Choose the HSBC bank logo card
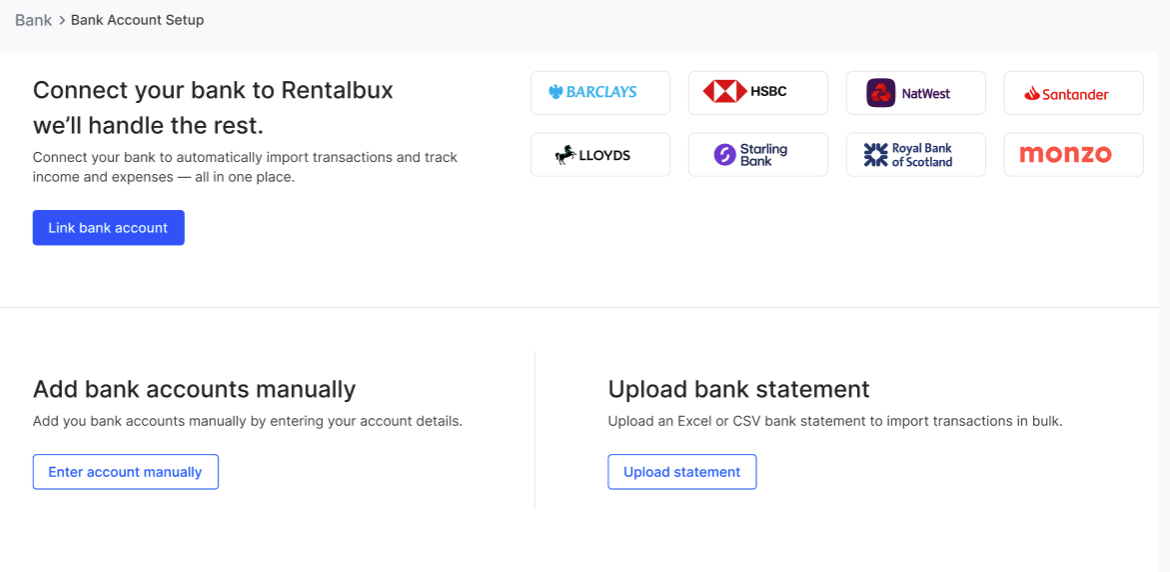The image size is (1170, 572). 758,93
